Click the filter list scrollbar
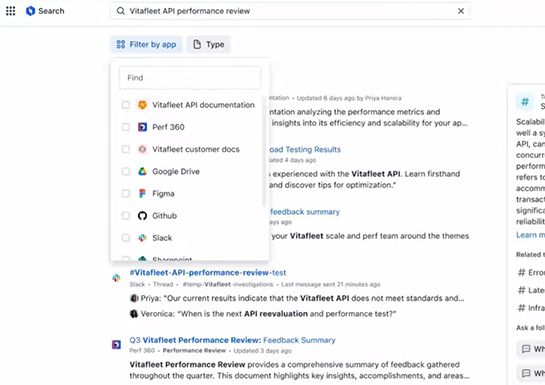This screenshot has height=385, width=545. 264,151
